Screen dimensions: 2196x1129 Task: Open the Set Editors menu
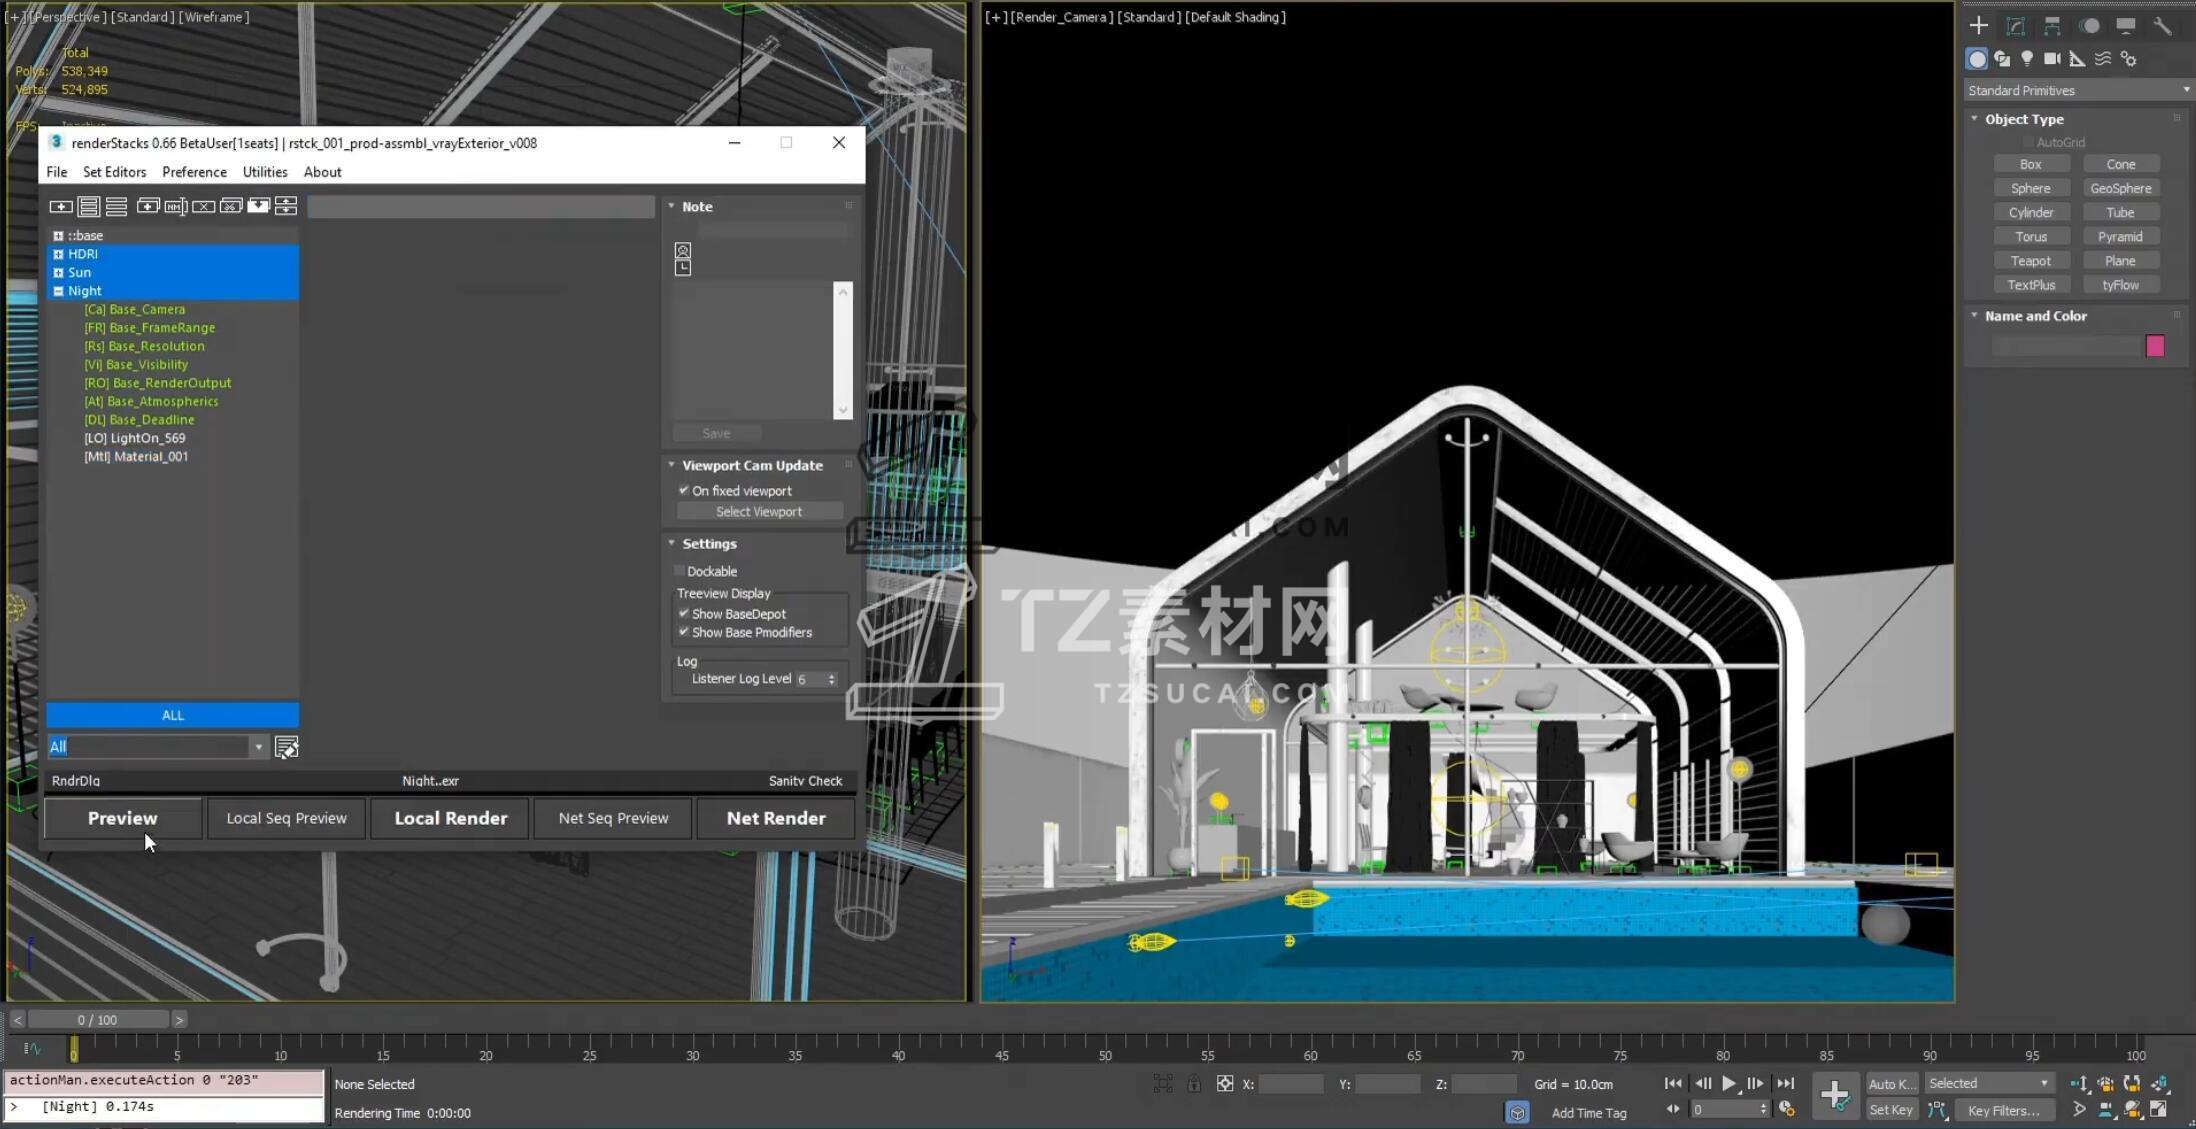point(114,172)
